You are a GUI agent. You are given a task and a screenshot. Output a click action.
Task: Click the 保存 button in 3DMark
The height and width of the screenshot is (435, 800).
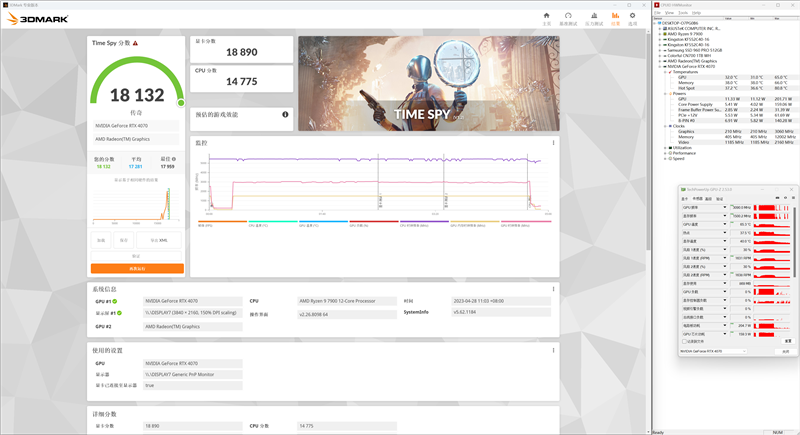123,240
